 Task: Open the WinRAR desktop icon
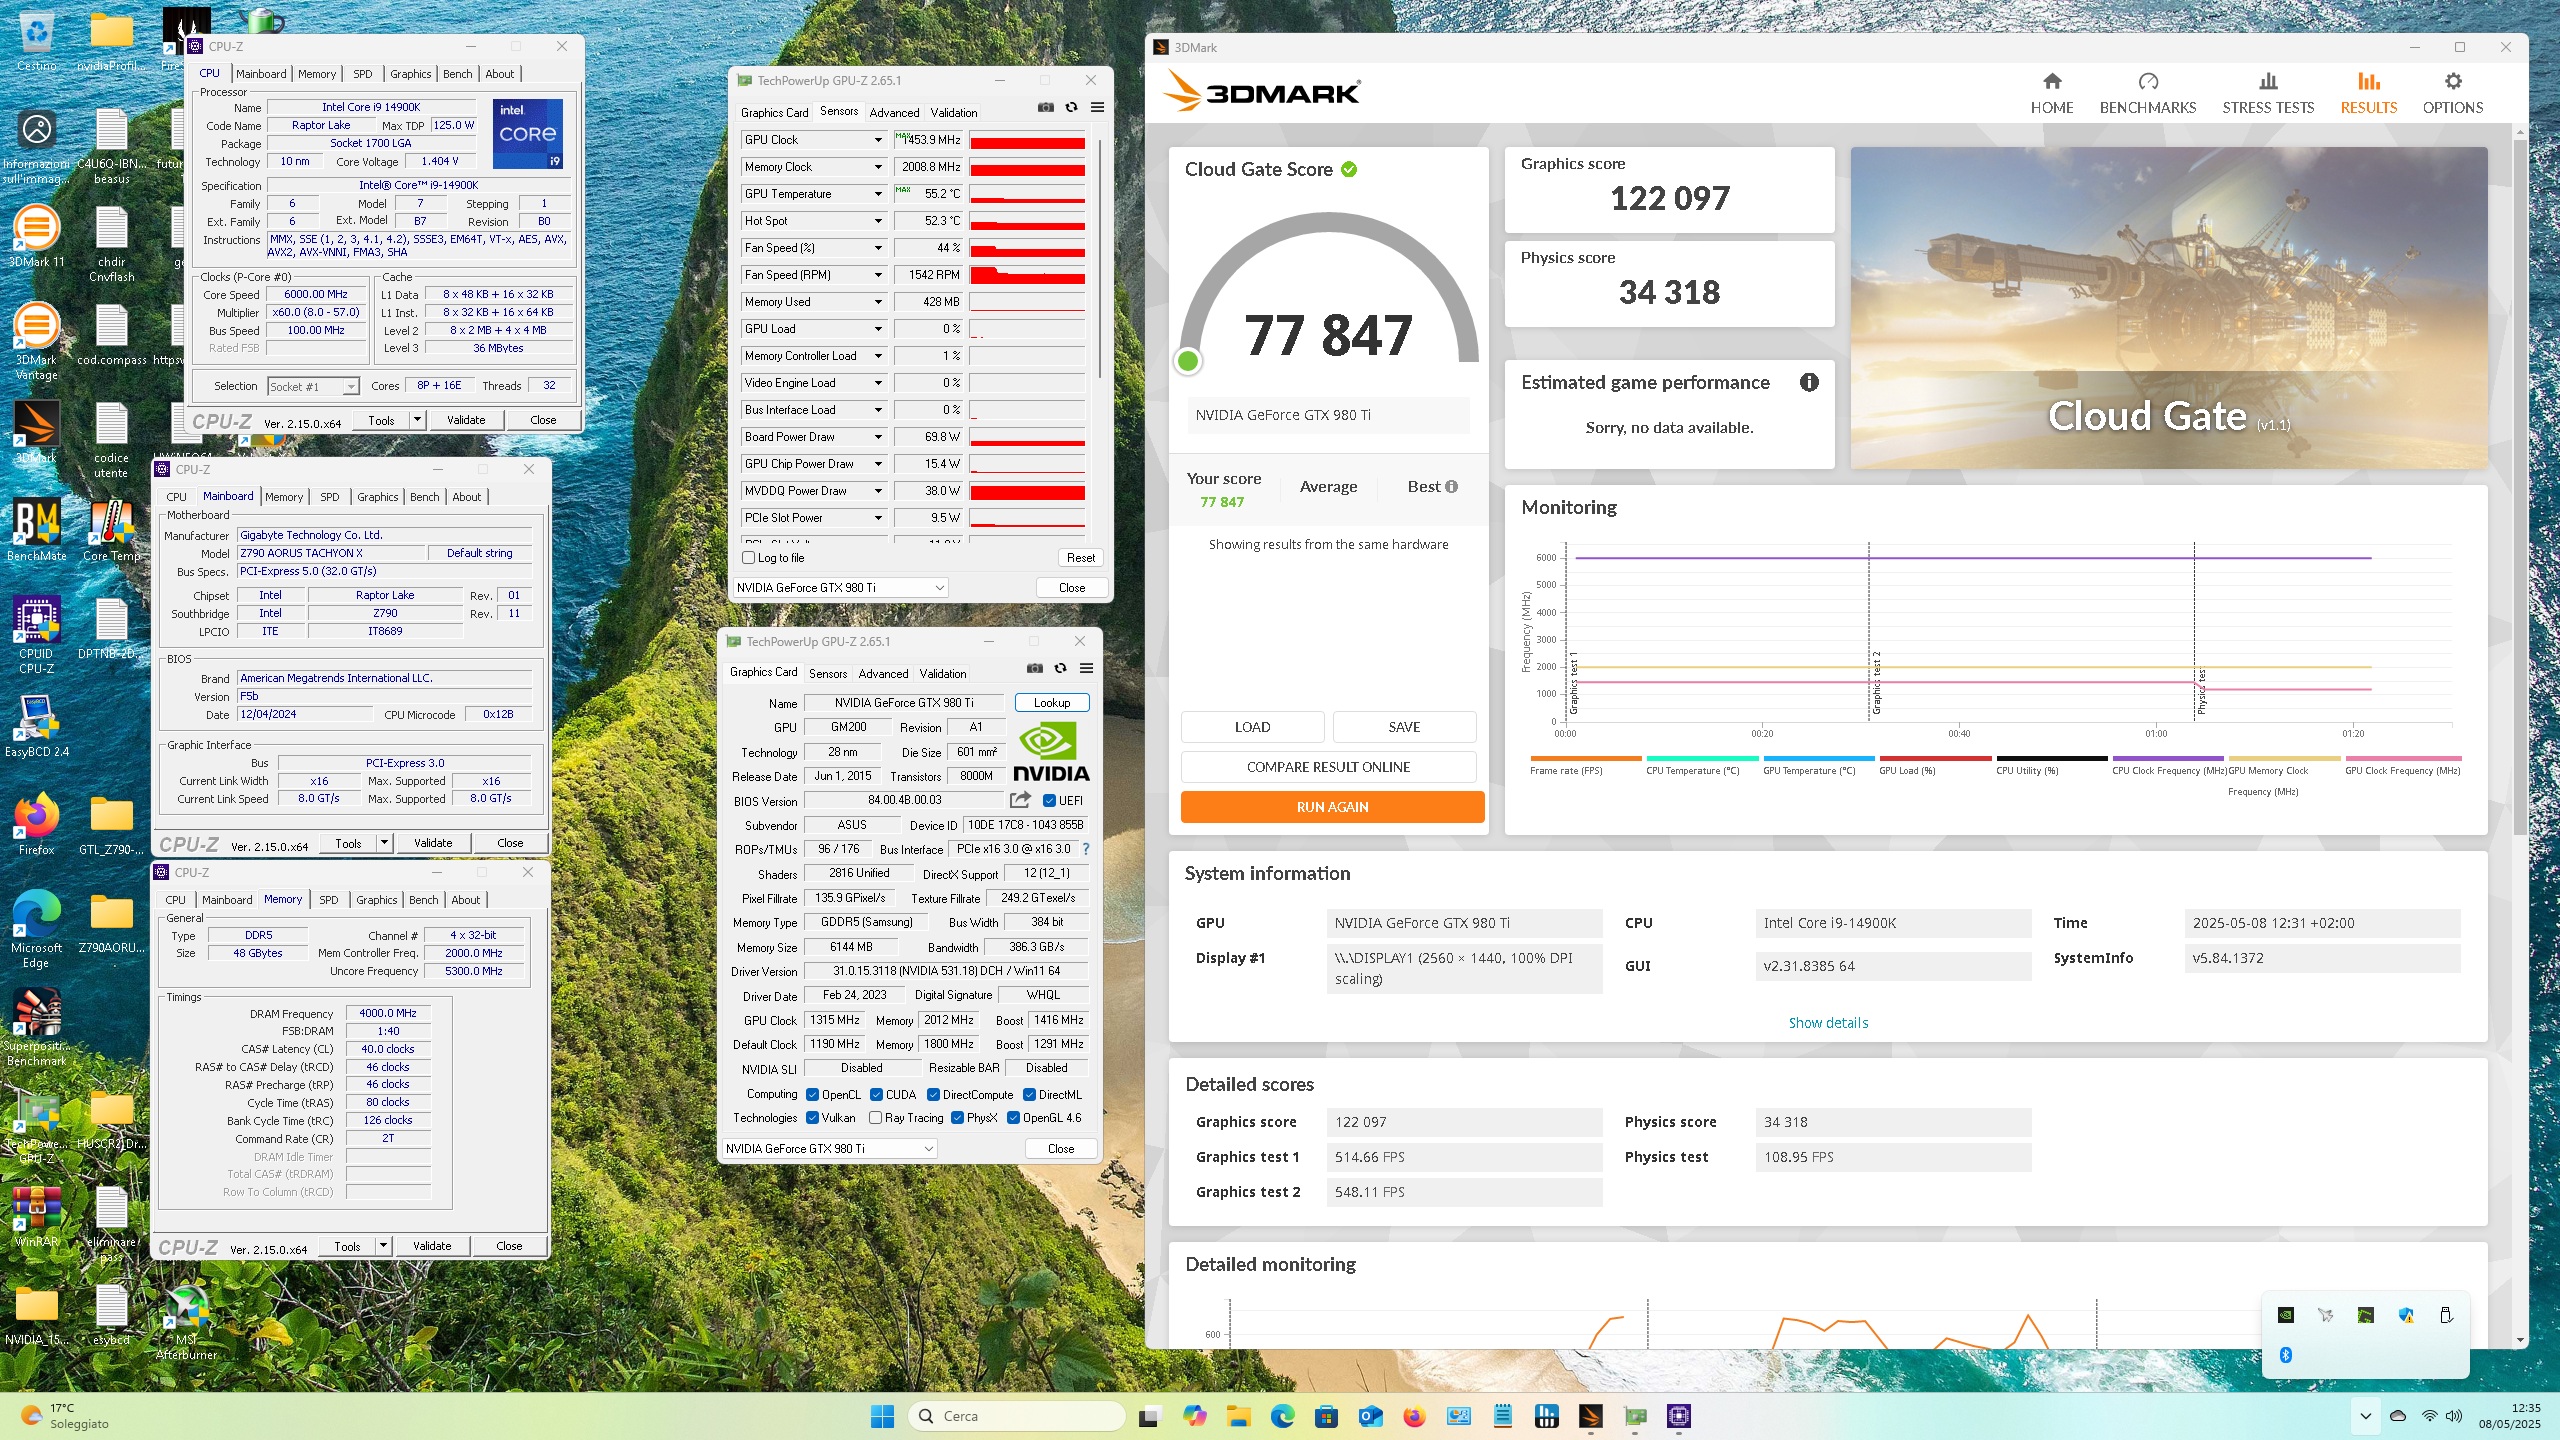click(37, 1216)
